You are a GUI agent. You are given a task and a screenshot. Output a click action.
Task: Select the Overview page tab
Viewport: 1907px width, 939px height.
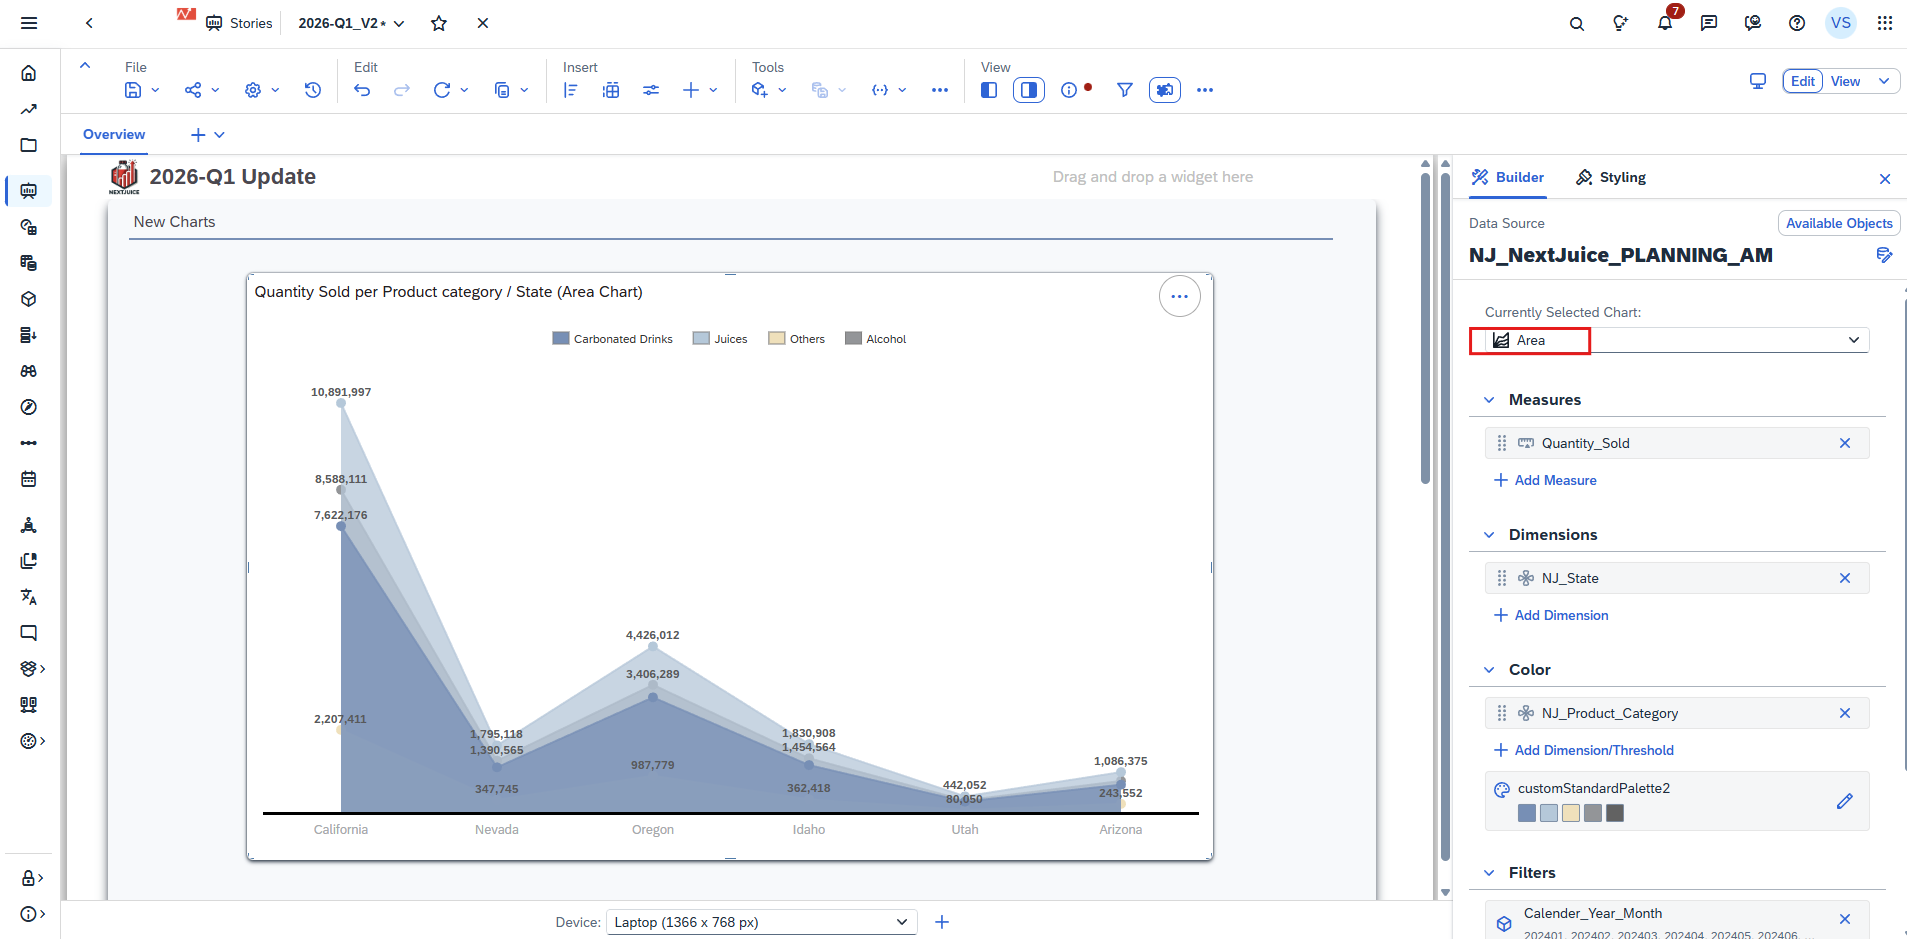click(114, 134)
